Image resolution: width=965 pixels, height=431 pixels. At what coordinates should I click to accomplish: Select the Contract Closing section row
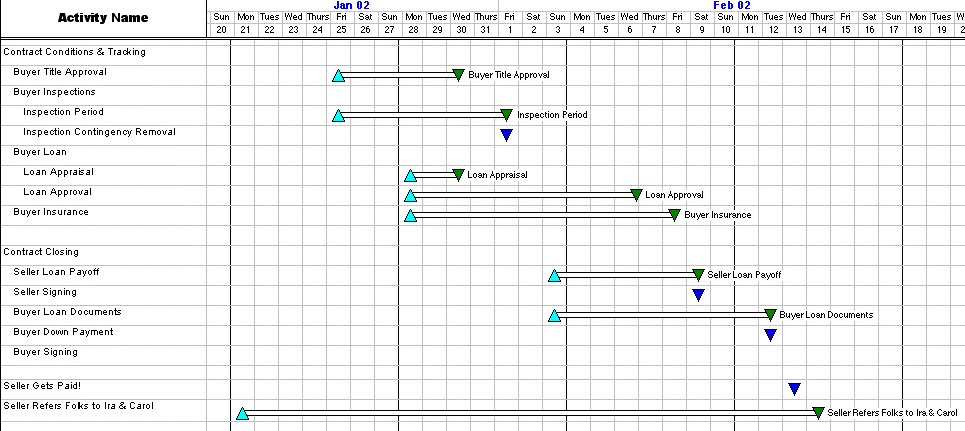pos(41,252)
